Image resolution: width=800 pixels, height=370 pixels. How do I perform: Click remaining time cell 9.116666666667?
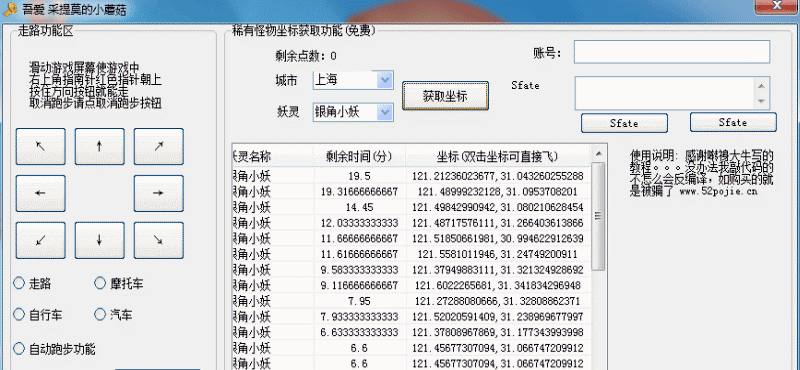click(x=360, y=285)
